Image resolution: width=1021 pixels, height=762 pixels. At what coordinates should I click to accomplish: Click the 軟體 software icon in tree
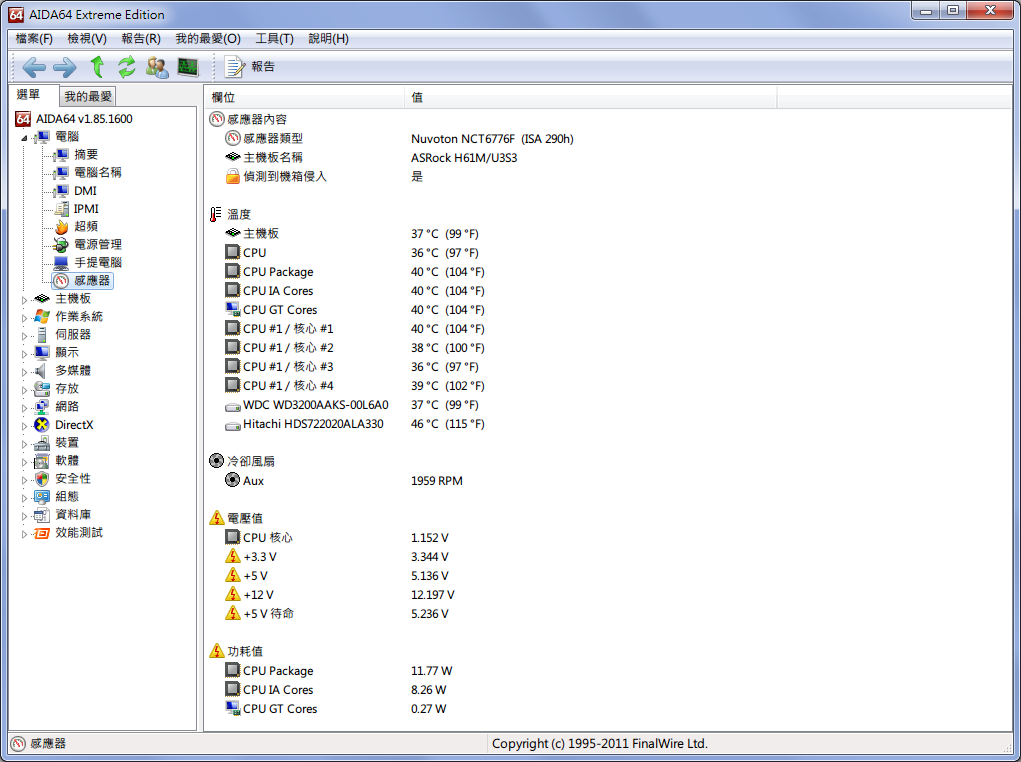click(42, 461)
